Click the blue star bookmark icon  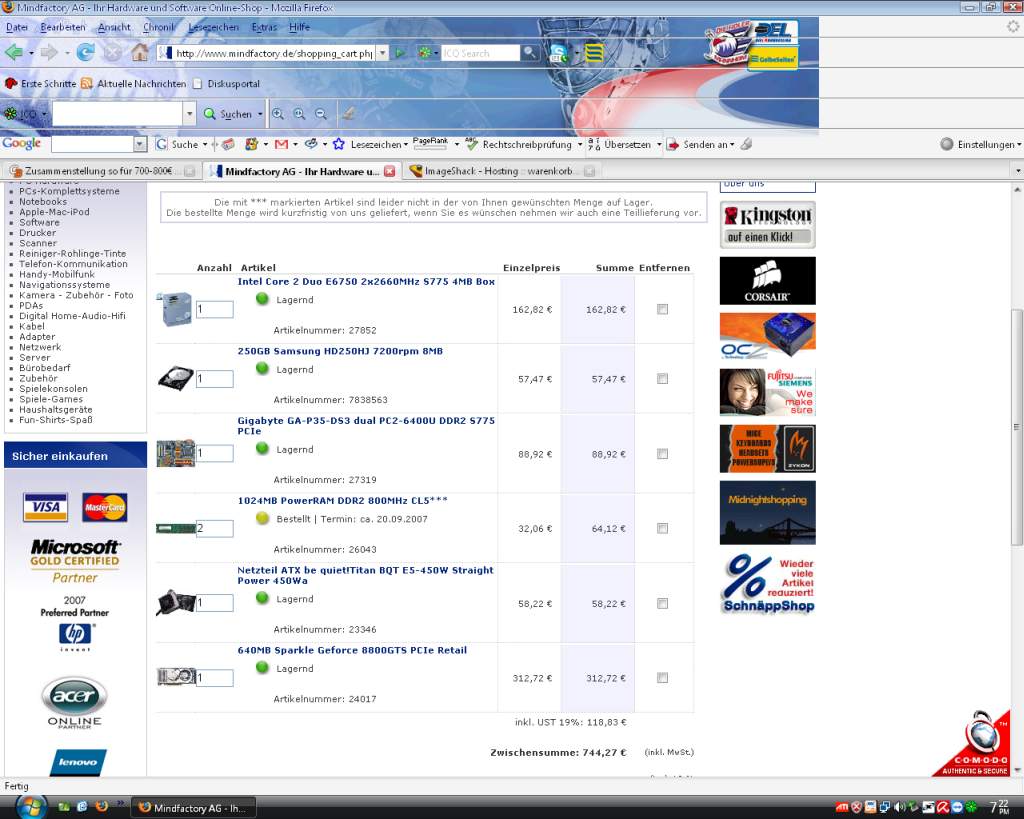coord(338,144)
